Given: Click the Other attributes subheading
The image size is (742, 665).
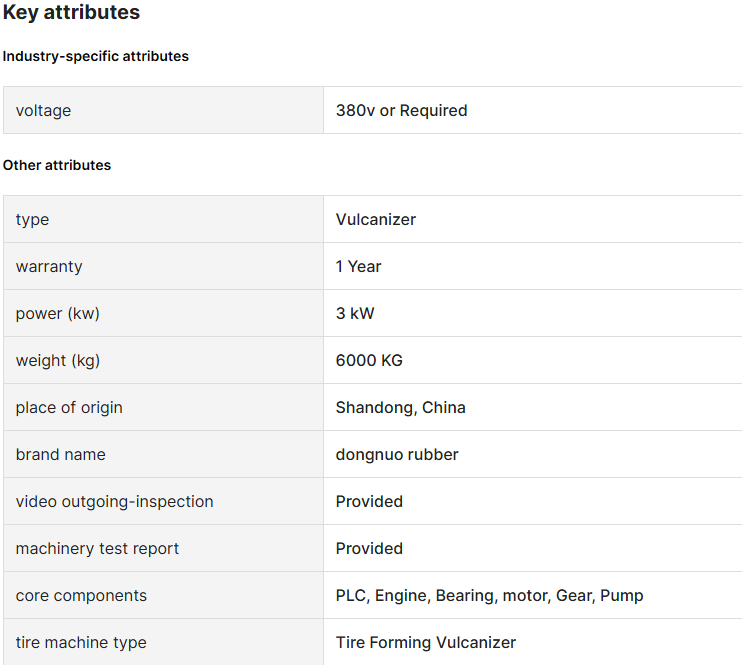Looking at the screenshot, I should (57, 165).
